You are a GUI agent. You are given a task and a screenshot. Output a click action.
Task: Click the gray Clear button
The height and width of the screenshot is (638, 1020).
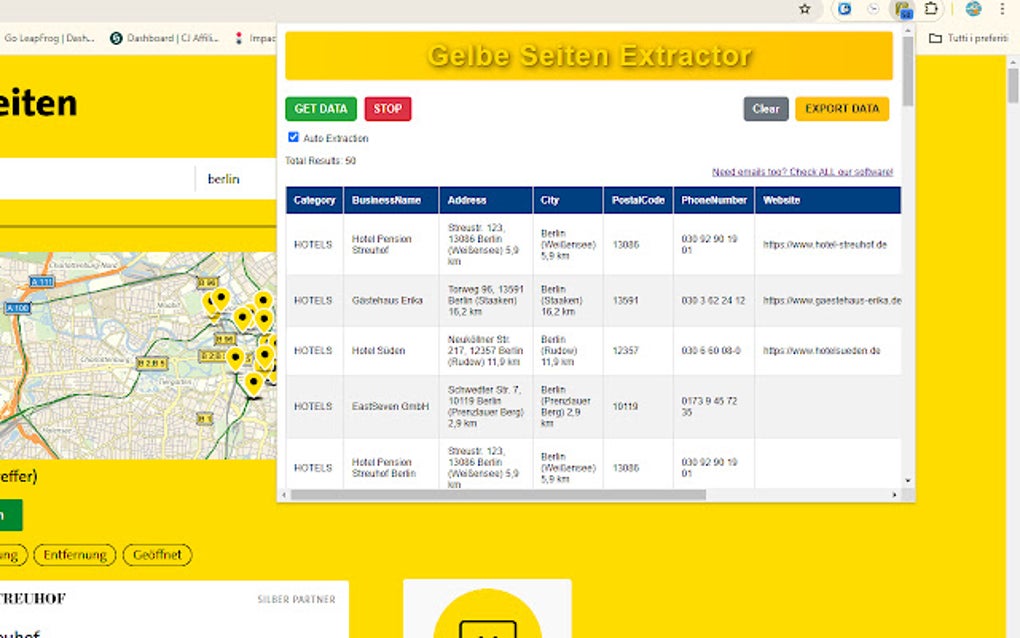point(766,109)
